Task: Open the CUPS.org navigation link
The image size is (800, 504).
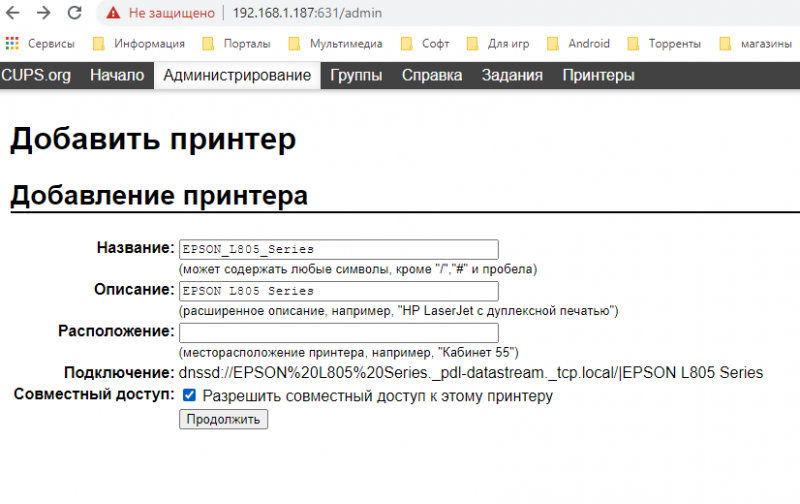Action: point(36,75)
